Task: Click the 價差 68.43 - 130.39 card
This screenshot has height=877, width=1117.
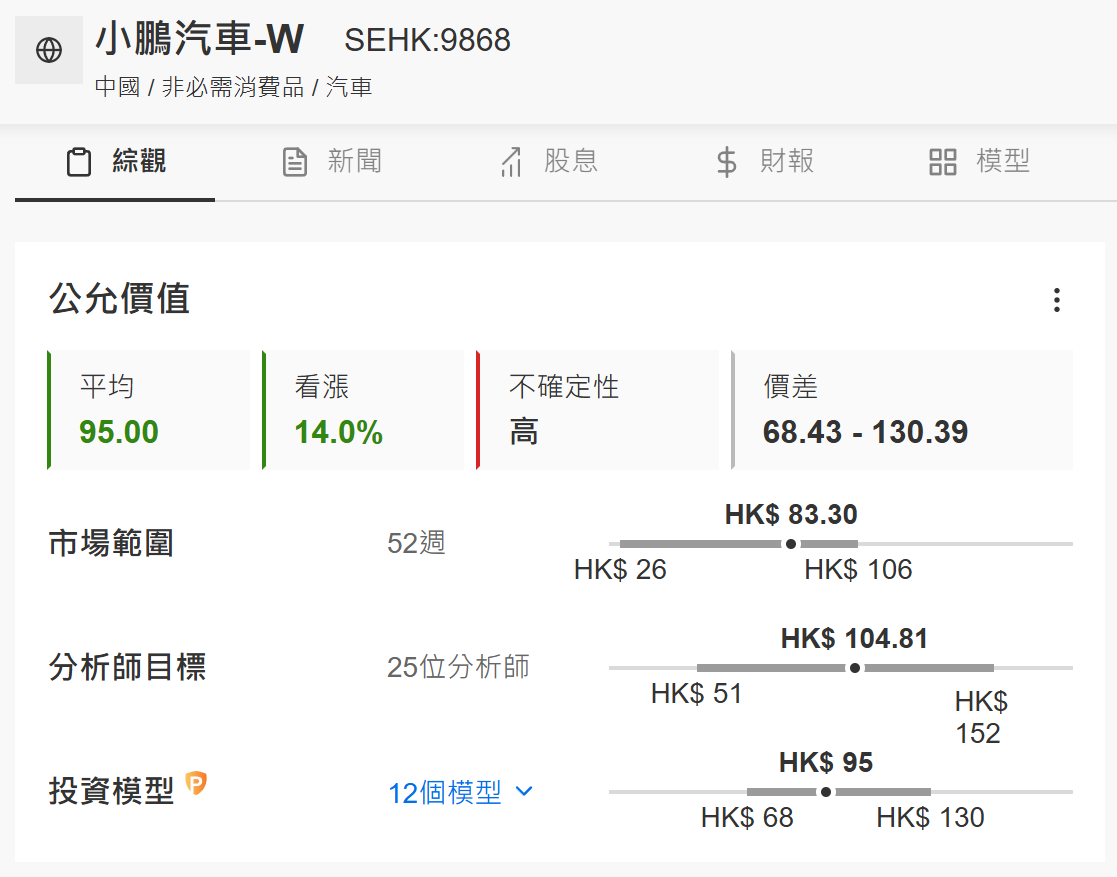Action: click(x=901, y=410)
